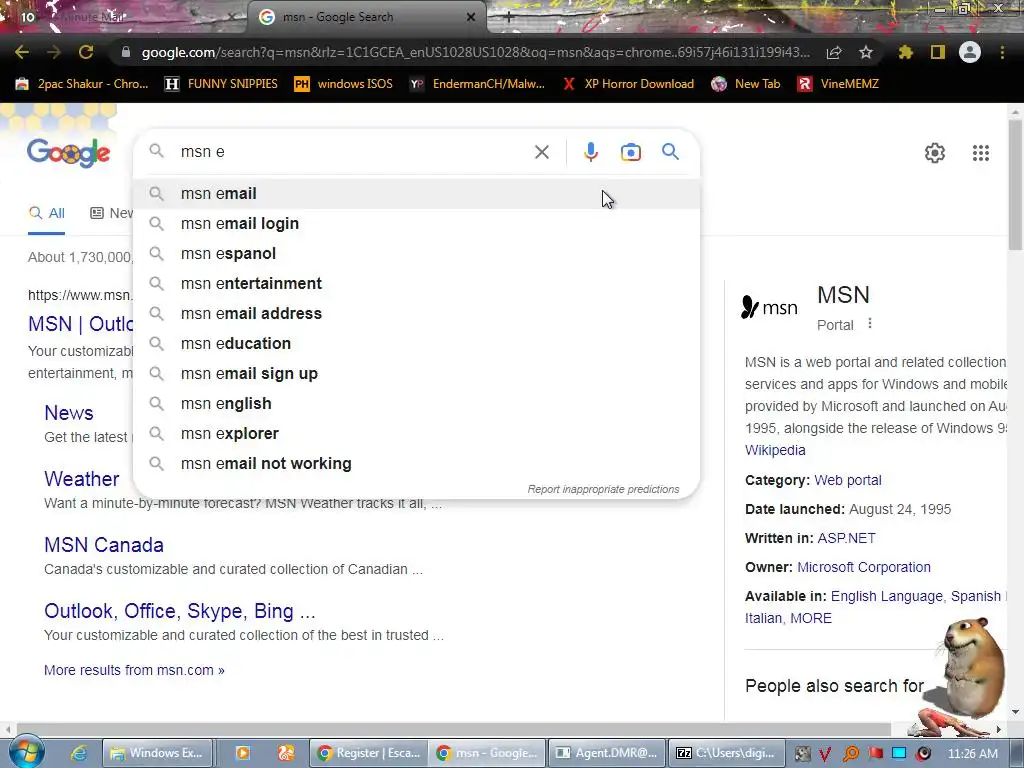The image size is (1024, 768).
Task: Open the media player taskbar icon
Action: pyautogui.click(x=243, y=753)
